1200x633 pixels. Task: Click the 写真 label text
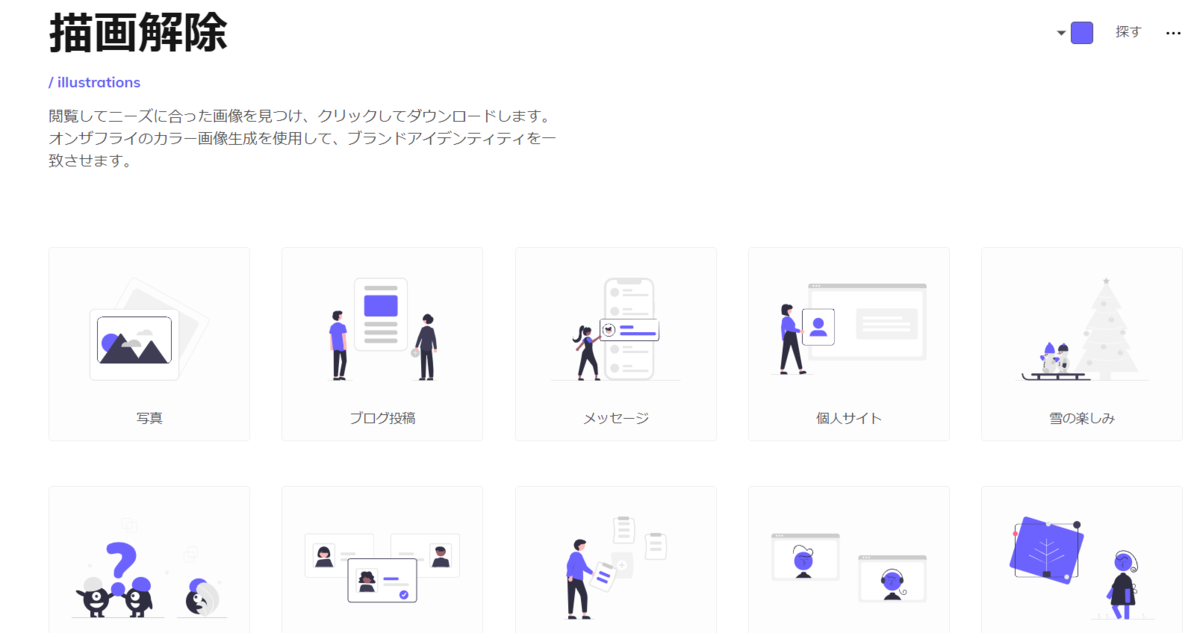click(149, 418)
